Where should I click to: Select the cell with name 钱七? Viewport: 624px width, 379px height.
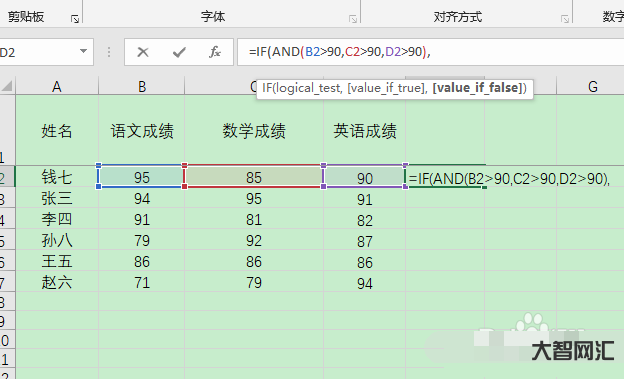[57, 176]
